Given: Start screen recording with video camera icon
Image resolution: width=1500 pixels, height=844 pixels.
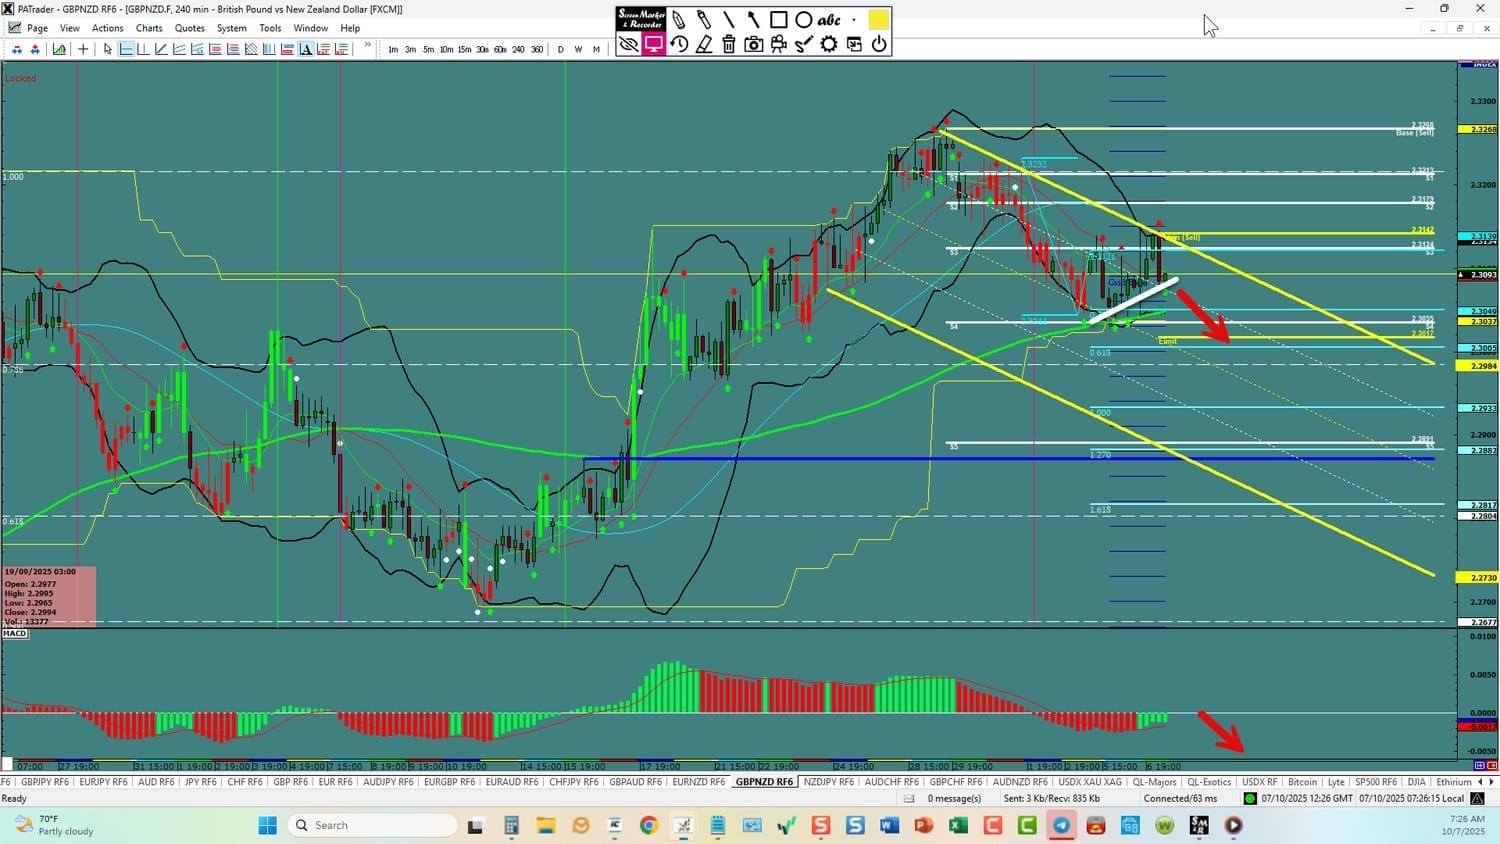Looking at the screenshot, I should tap(779, 44).
